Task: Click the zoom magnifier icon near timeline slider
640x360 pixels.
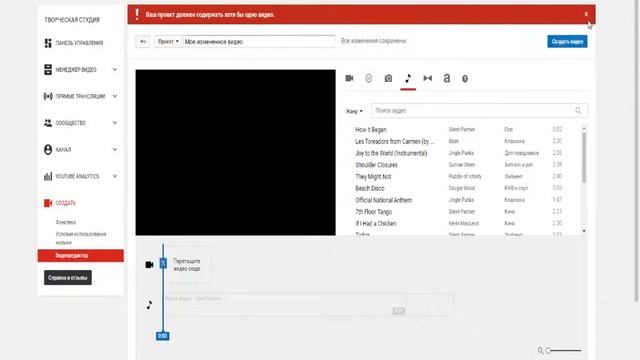Action: point(540,350)
